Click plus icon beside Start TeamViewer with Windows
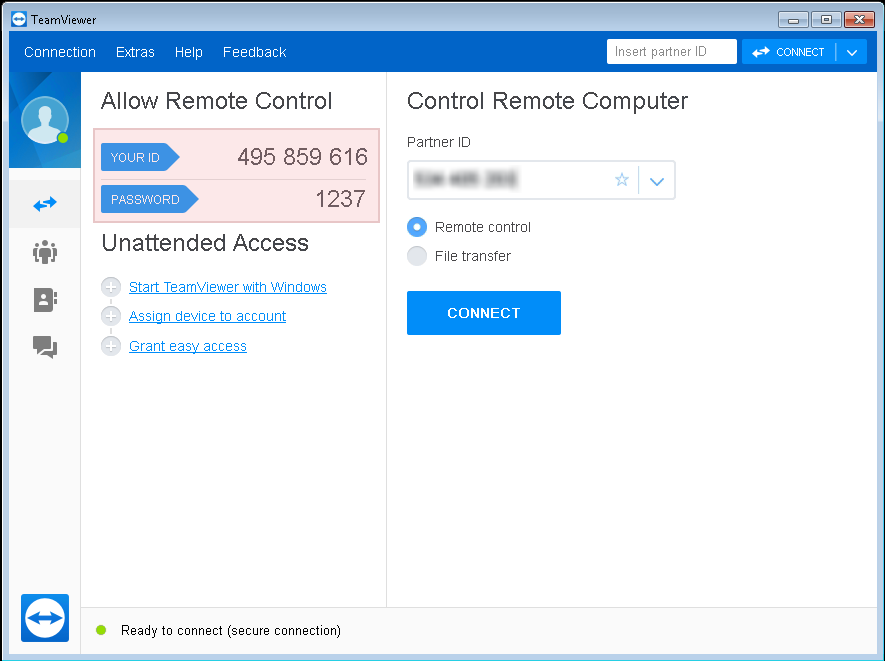The height and width of the screenshot is (661, 885). pyautogui.click(x=111, y=287)
